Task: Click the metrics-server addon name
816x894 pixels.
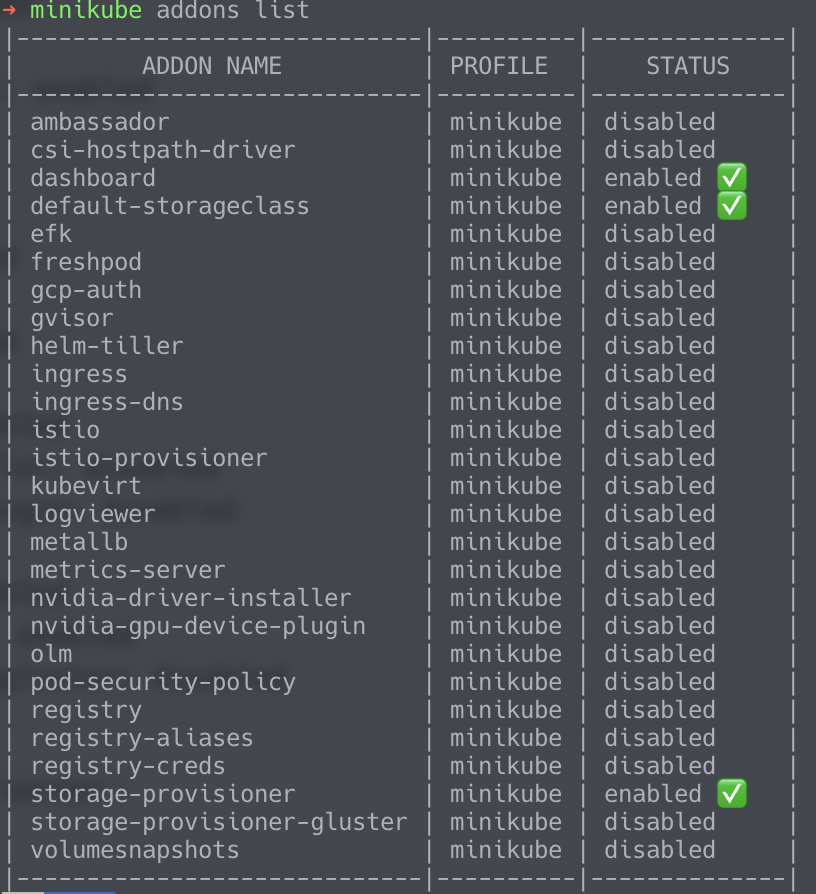Action: click(x=128, y=570)
